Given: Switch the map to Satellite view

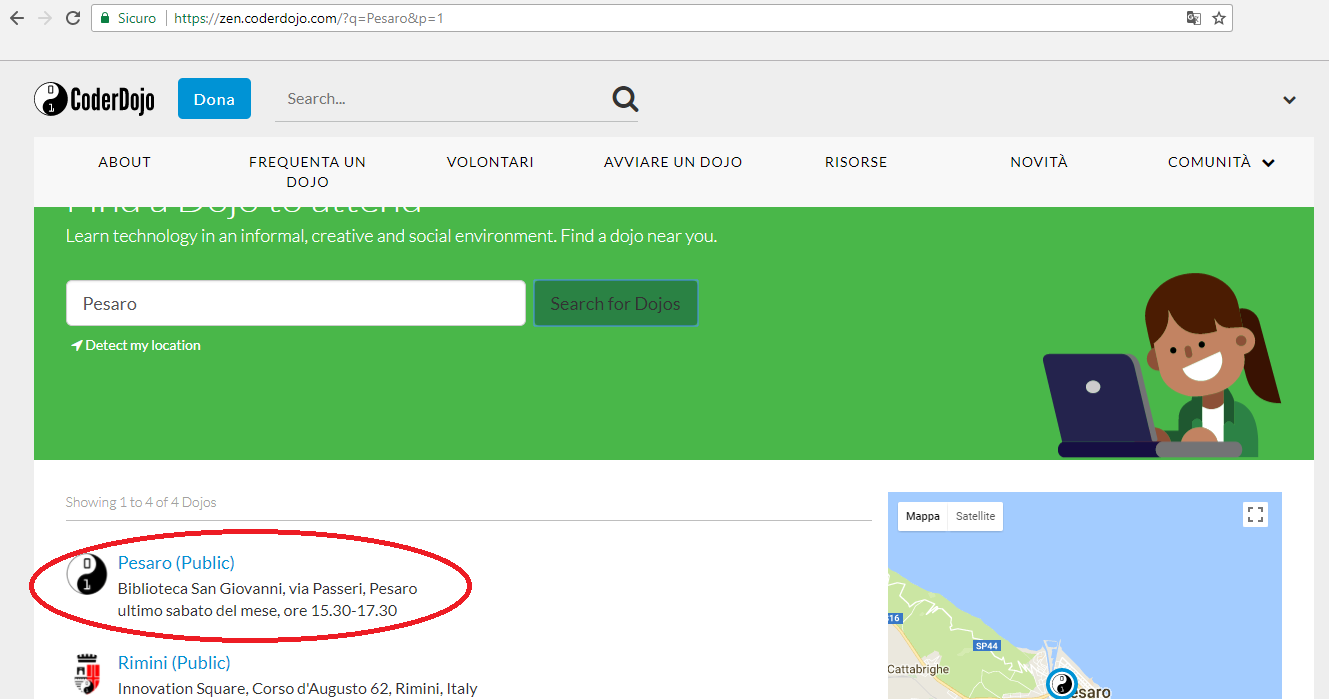Looking at the screenshot, I should click(975, 516).
